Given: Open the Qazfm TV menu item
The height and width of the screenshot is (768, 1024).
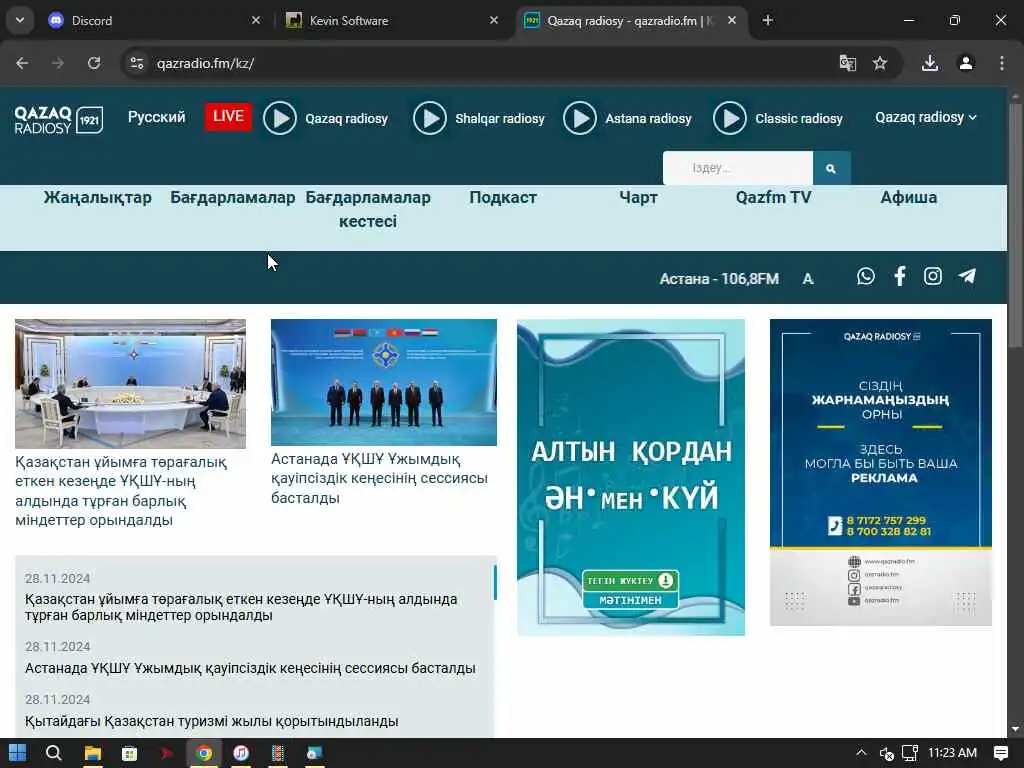Looking at the screenshot, I should (773, 197).
